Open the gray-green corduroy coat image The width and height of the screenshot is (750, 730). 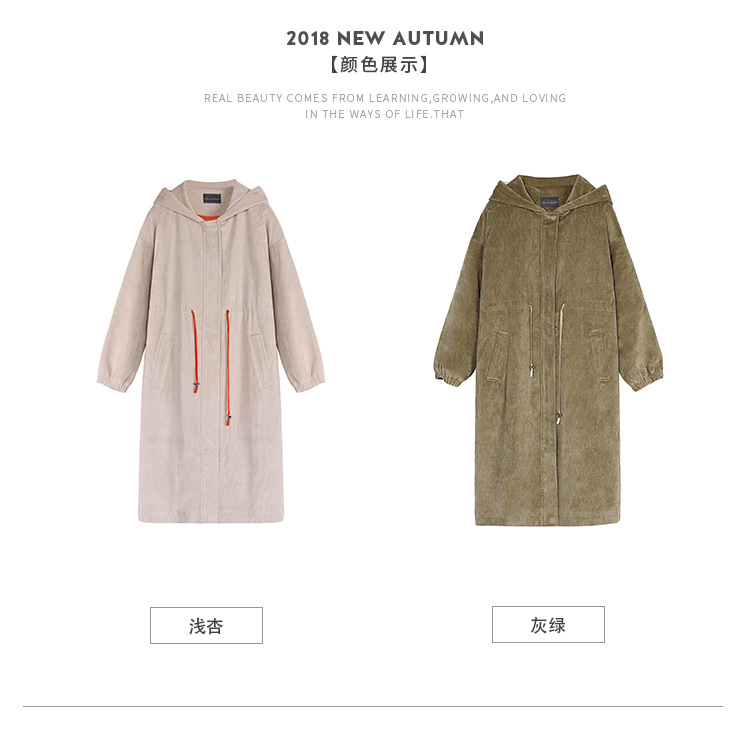tap(548, 350)
